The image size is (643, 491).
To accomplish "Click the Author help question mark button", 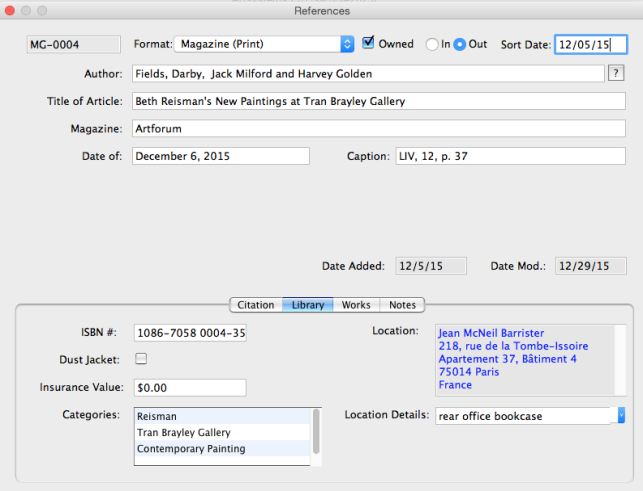I will click(x=615, y=73).
